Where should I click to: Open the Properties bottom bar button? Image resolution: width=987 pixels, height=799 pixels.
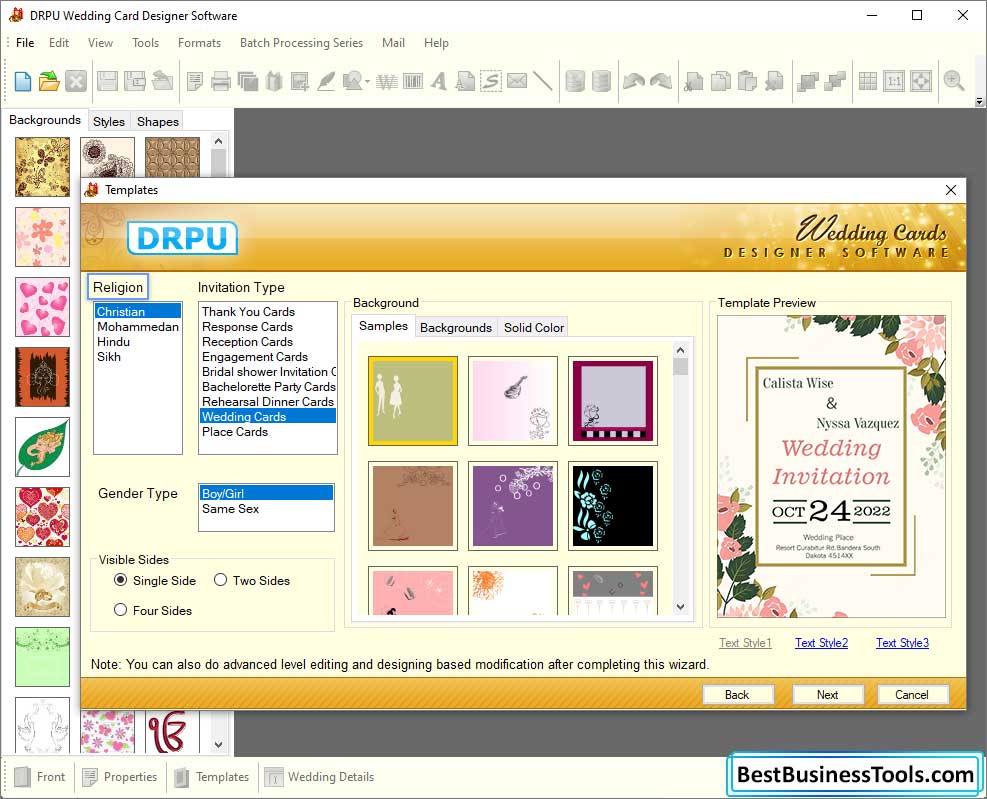(120, 777)
